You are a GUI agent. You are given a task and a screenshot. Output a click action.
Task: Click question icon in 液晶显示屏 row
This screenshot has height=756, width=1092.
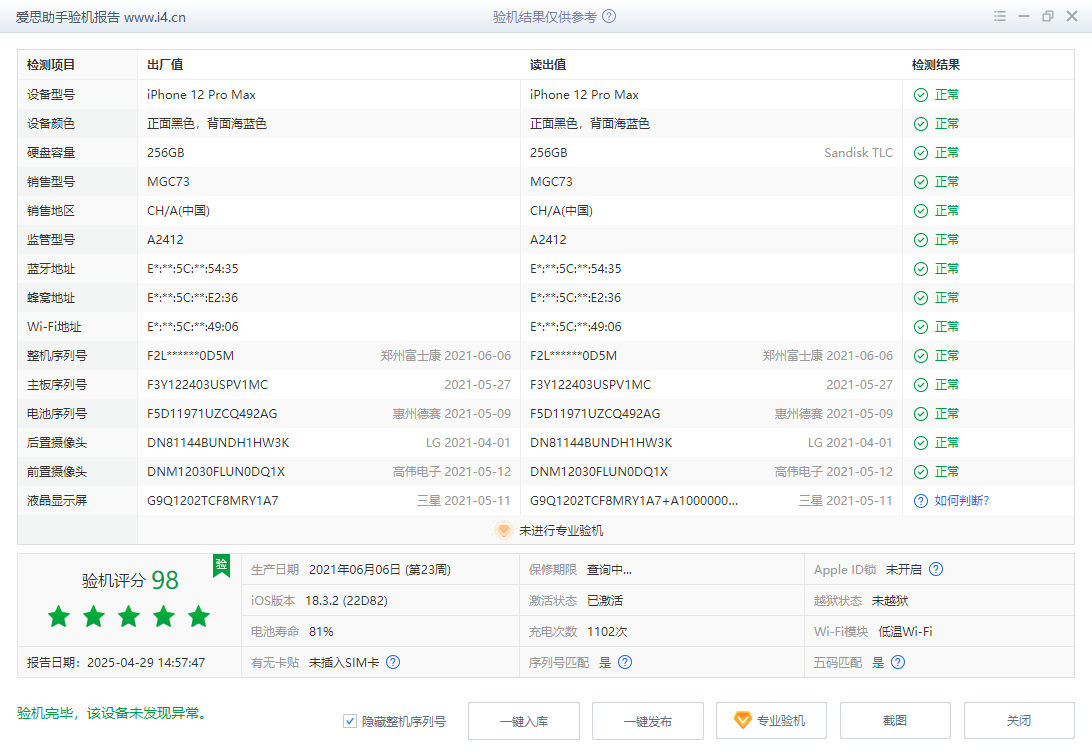921,501
